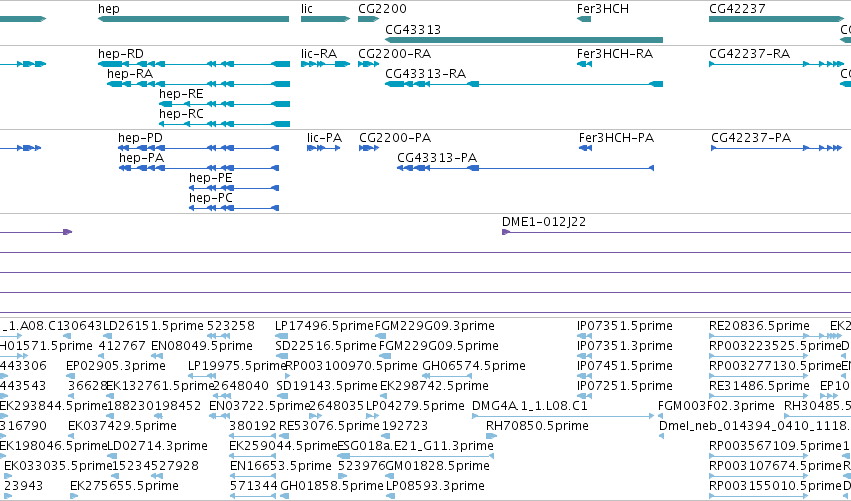Image resolution: width=851 pixels, height=501 pixels.
Task: Open EST EK033035.5prime
Action: pos(58,466)
